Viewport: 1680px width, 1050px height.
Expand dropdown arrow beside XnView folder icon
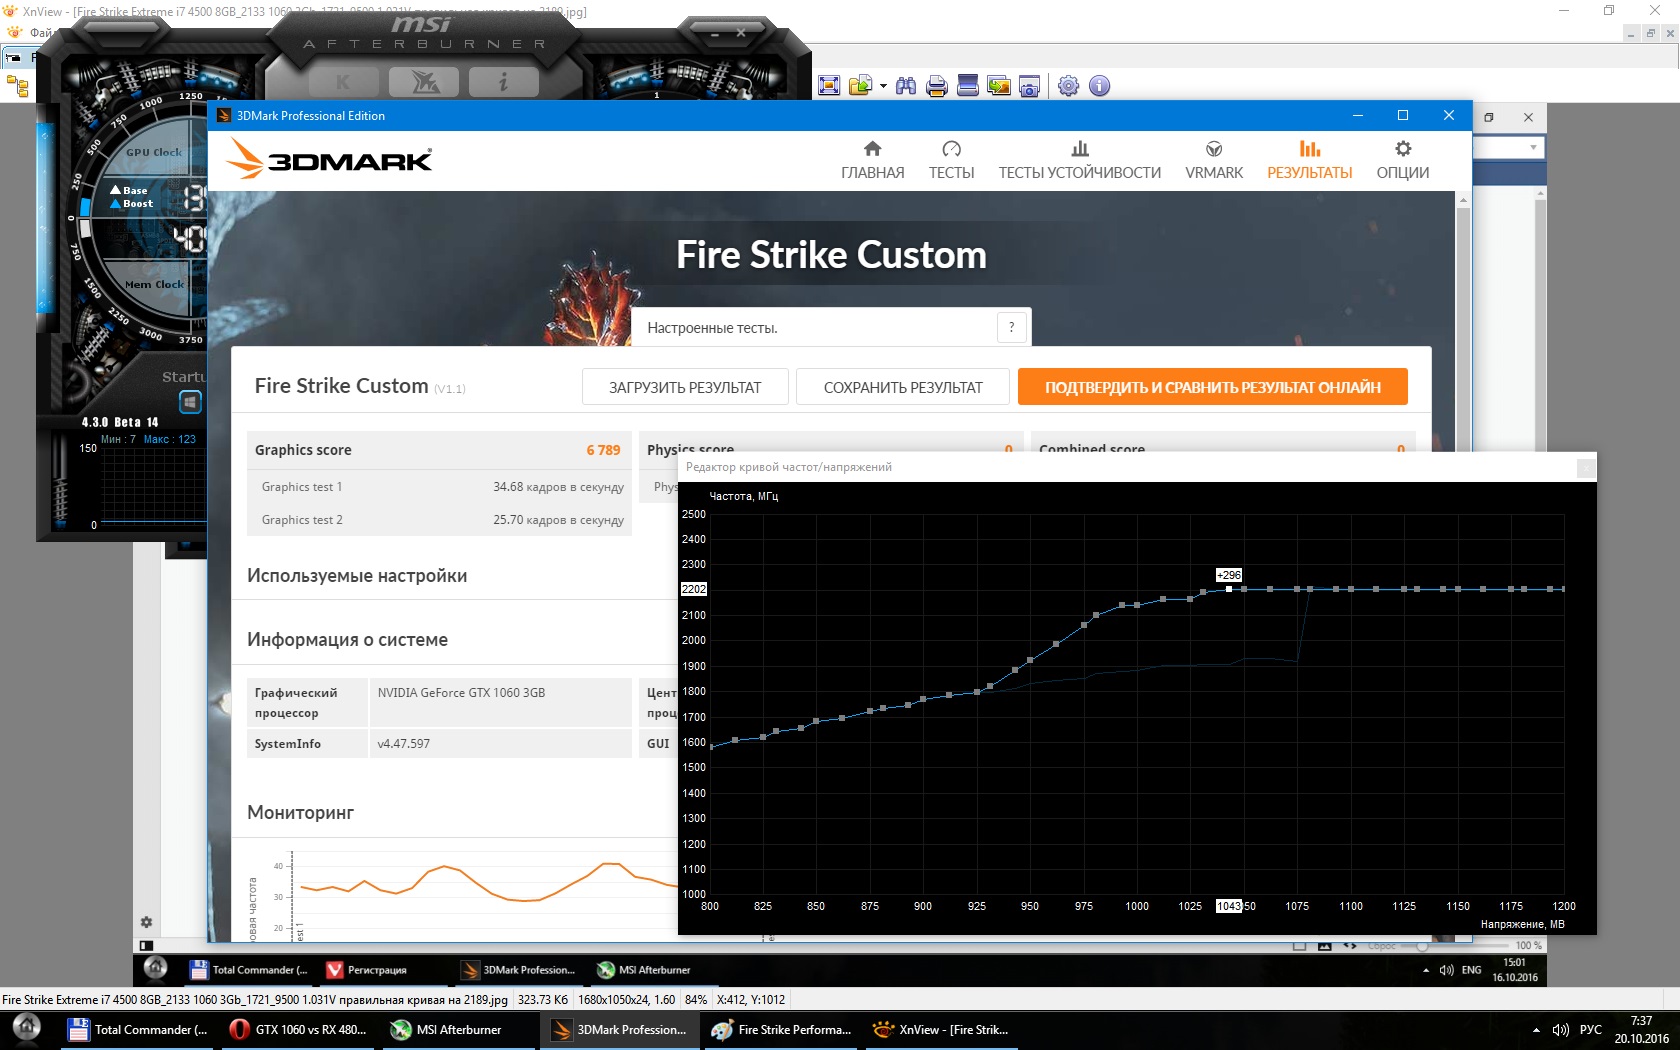coord(883,86)
